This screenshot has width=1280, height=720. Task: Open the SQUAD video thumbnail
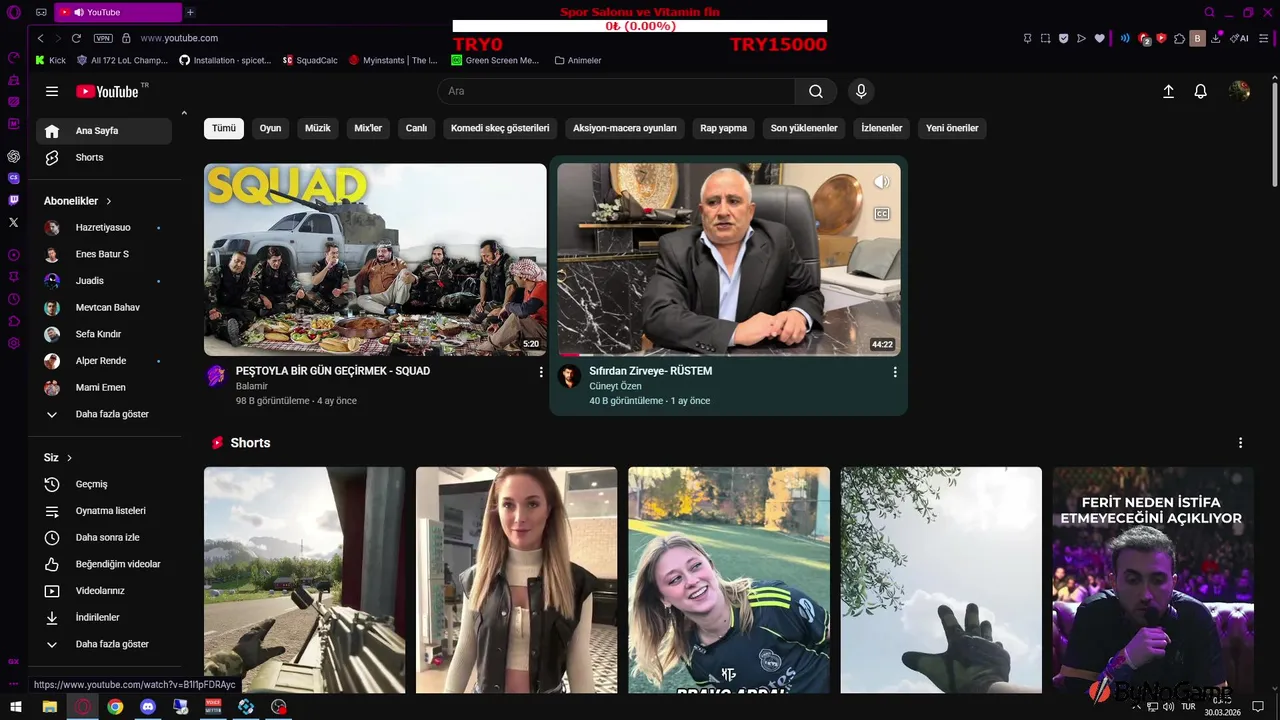[x=375, y=260]
